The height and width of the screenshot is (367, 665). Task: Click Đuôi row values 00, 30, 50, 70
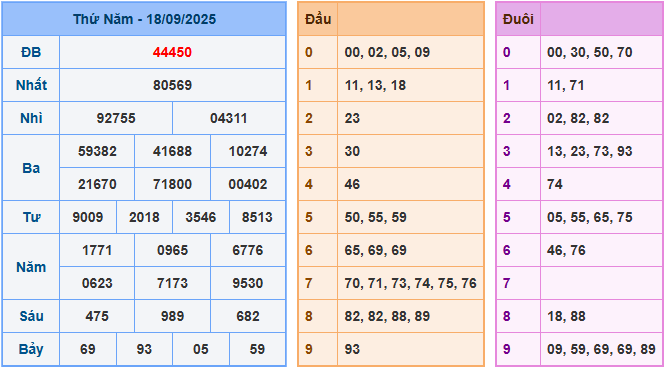click(590, 52)
